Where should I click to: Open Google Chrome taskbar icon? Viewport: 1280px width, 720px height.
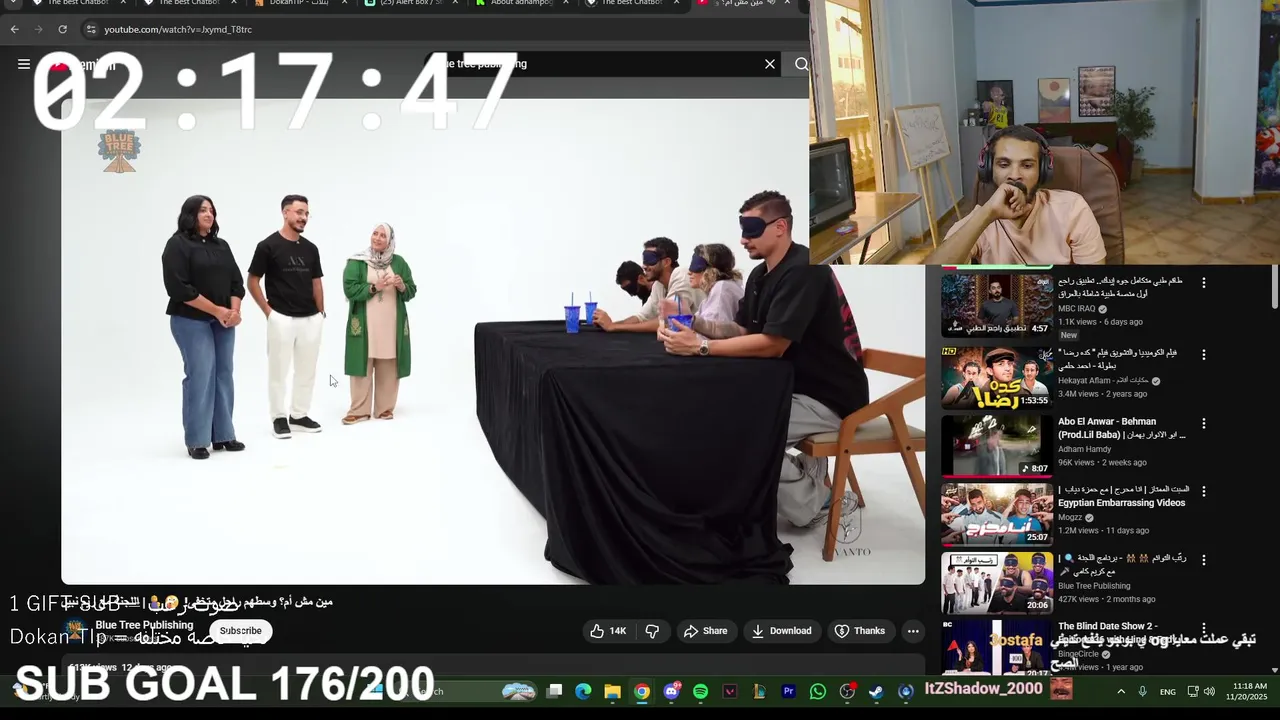tap(642, 691)
